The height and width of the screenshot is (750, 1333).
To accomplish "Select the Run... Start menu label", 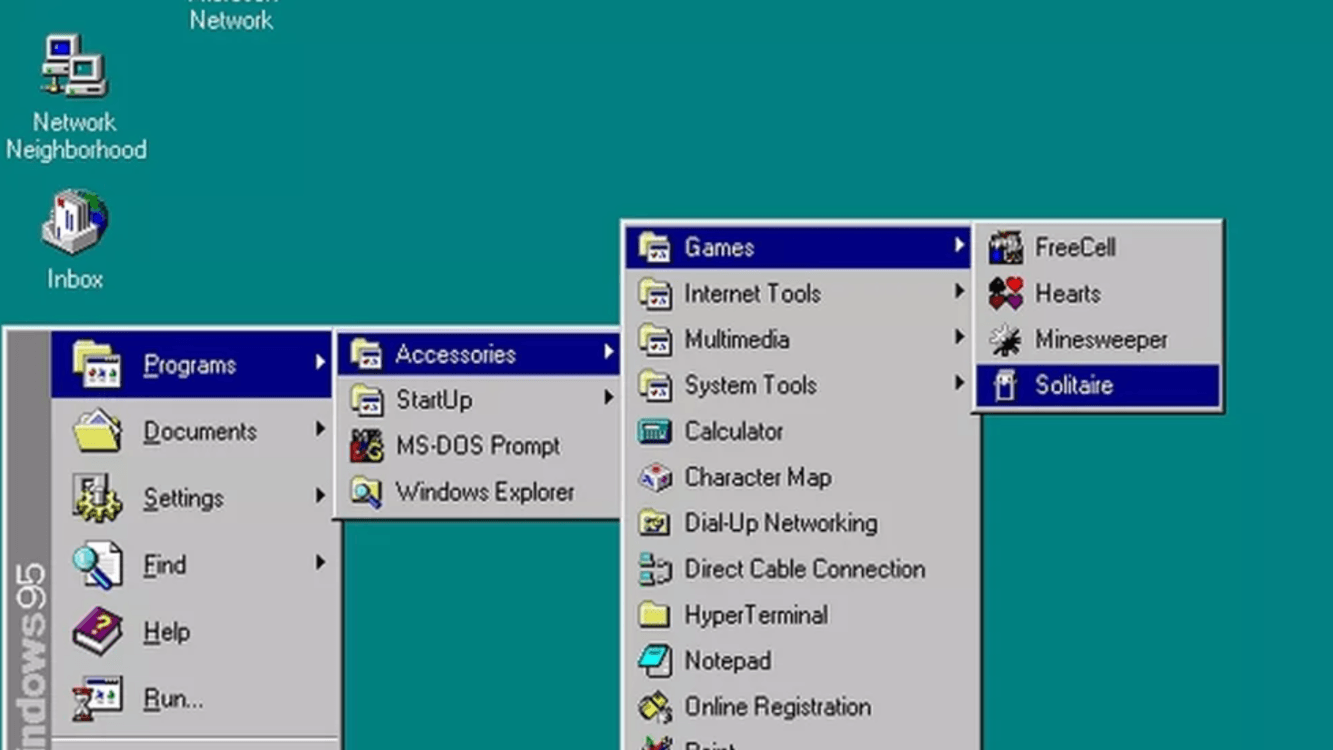I will (x=173, y=699).
